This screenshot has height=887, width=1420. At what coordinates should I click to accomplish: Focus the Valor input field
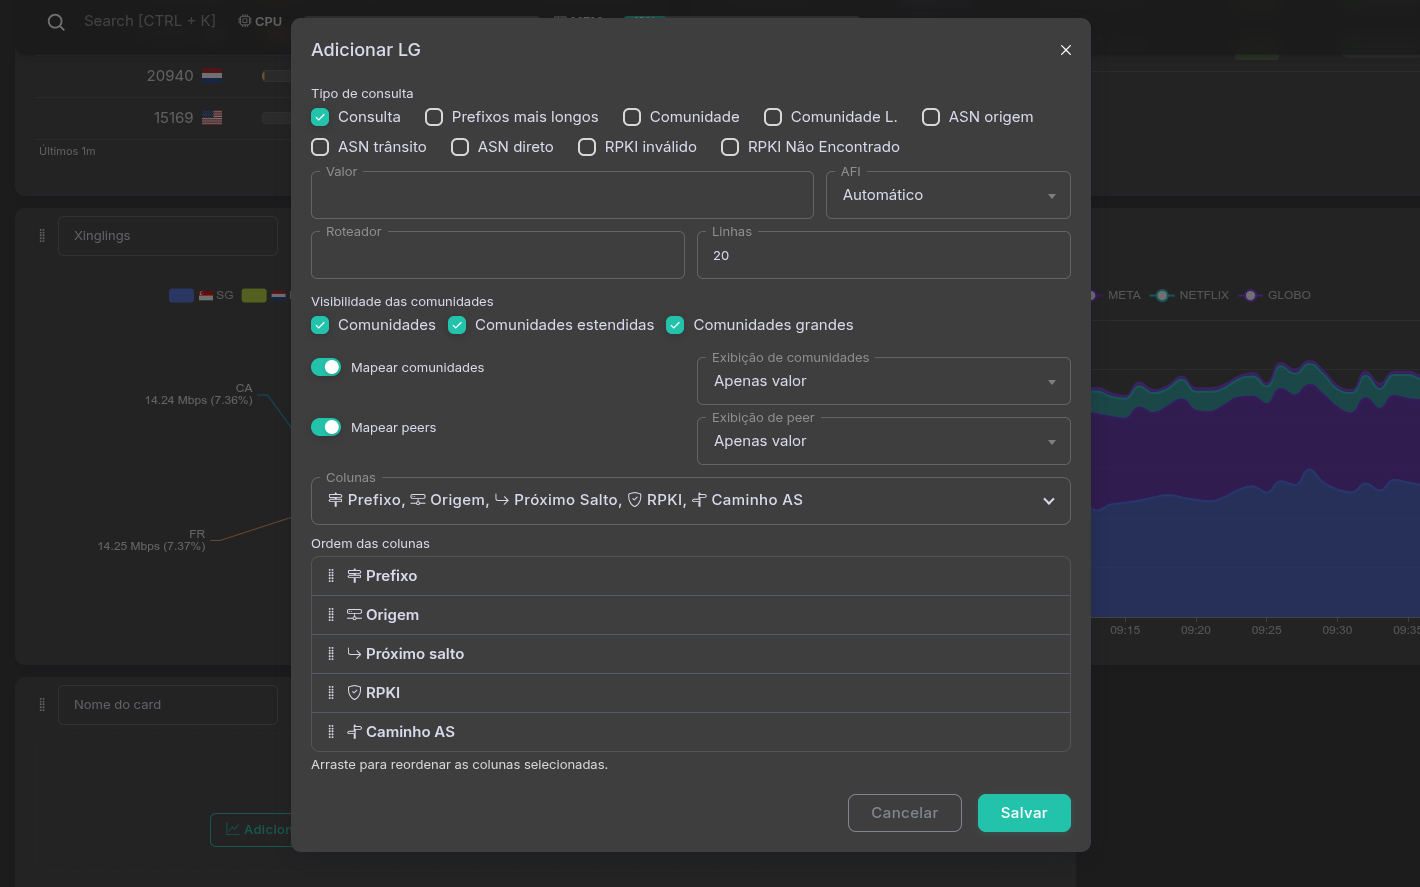click(562, 196)
